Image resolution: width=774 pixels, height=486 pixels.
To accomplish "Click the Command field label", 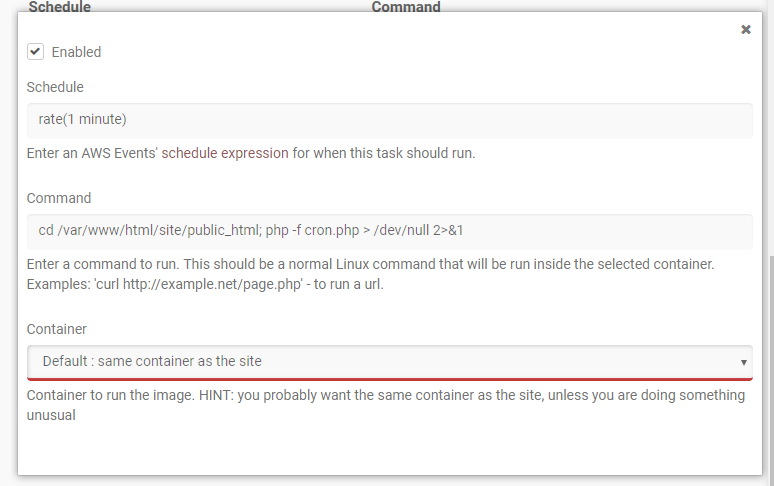I will (59, 198).
